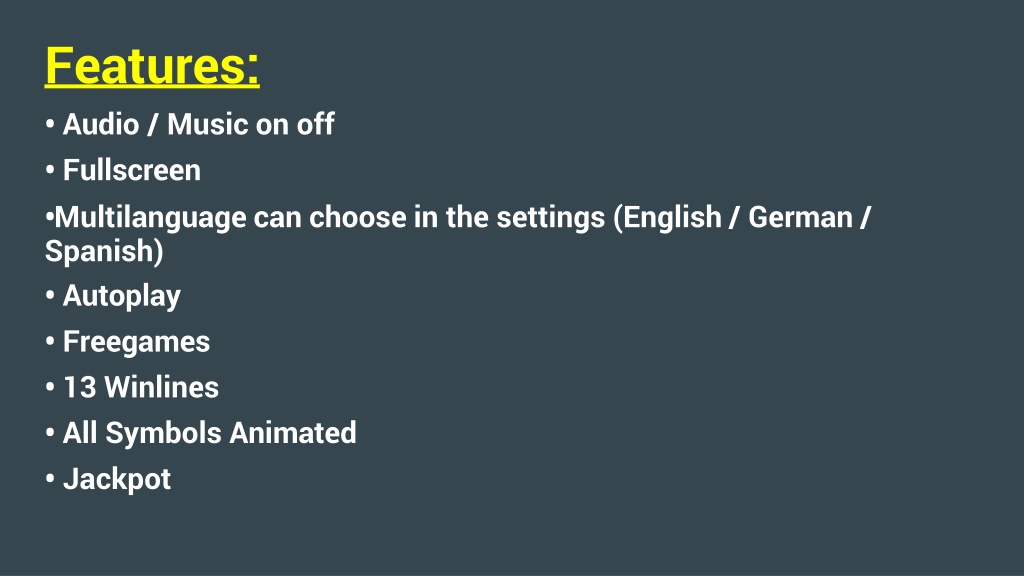Select the Autoplay bullet text
Image resolution: width=1024 pixels, height=576 pixels.
(x=121, y=296)
